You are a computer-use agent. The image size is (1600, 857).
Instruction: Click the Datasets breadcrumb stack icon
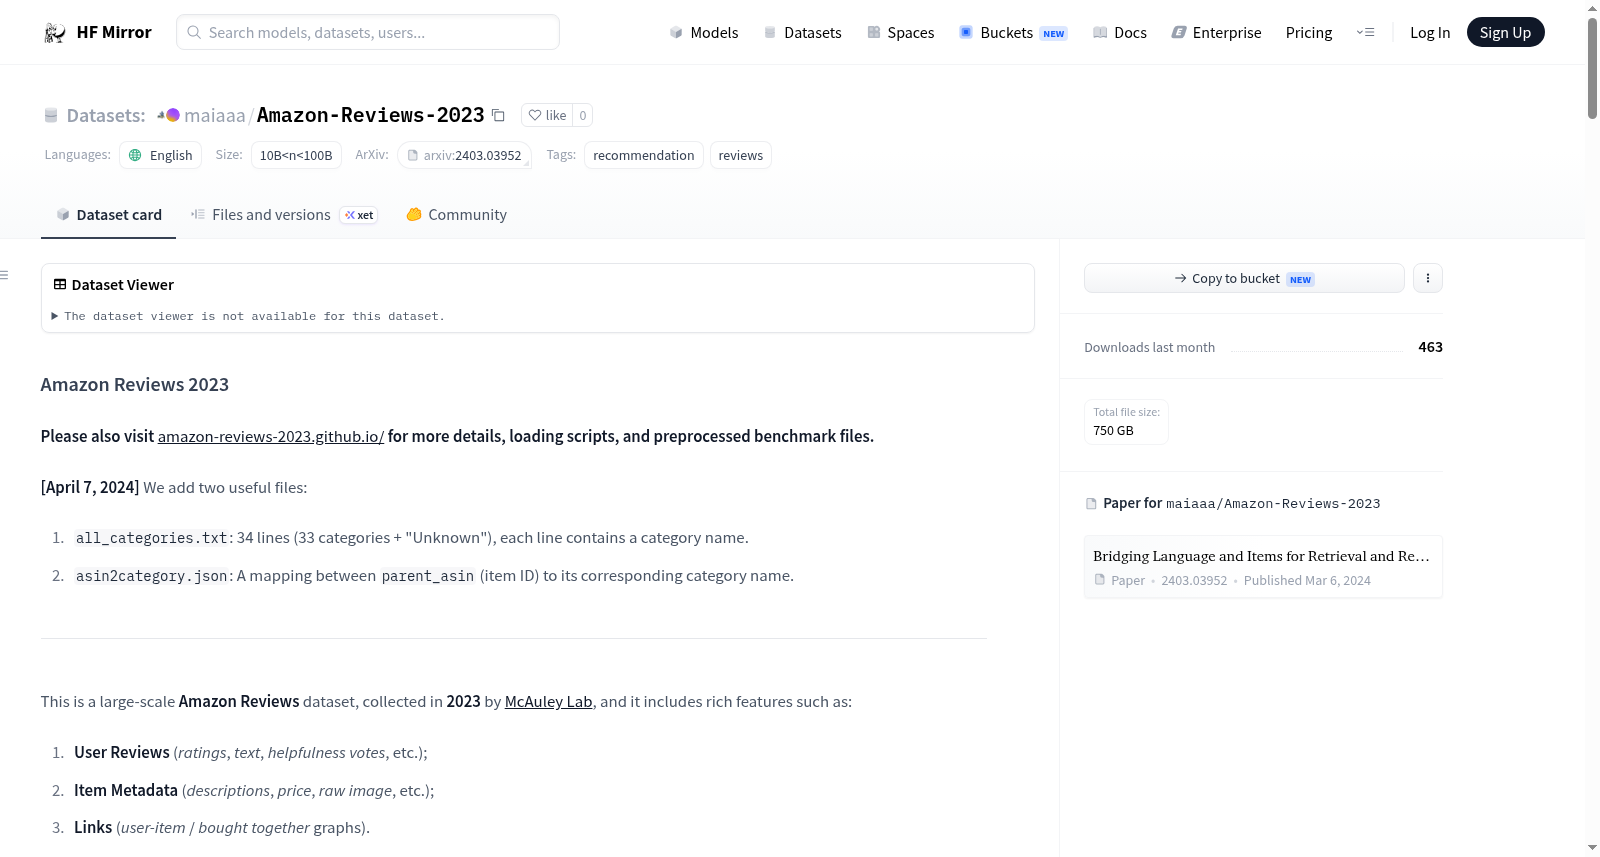(x=51, y=116)
